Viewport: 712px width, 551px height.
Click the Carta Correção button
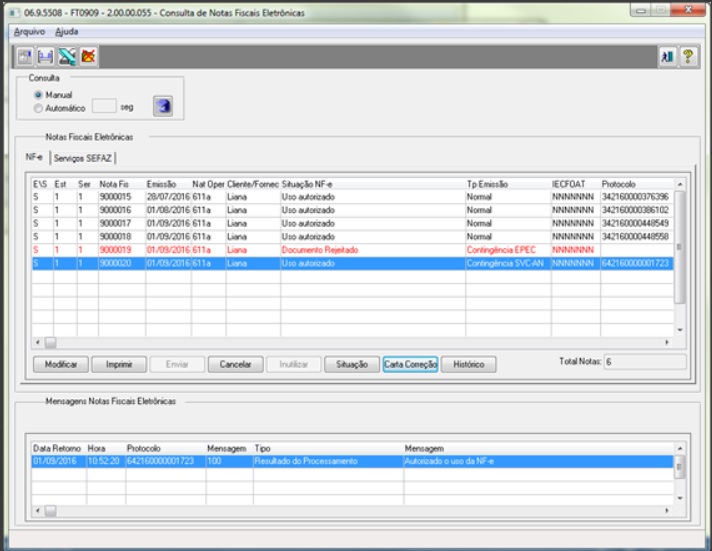(x=410, y=364)
